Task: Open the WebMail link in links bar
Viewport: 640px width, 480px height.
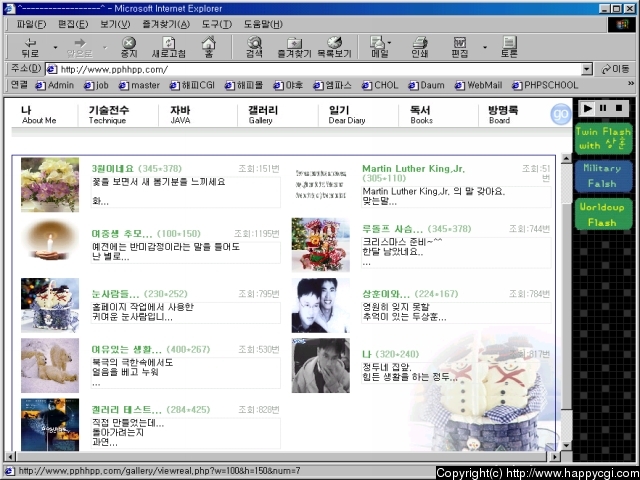Action: 478,85
